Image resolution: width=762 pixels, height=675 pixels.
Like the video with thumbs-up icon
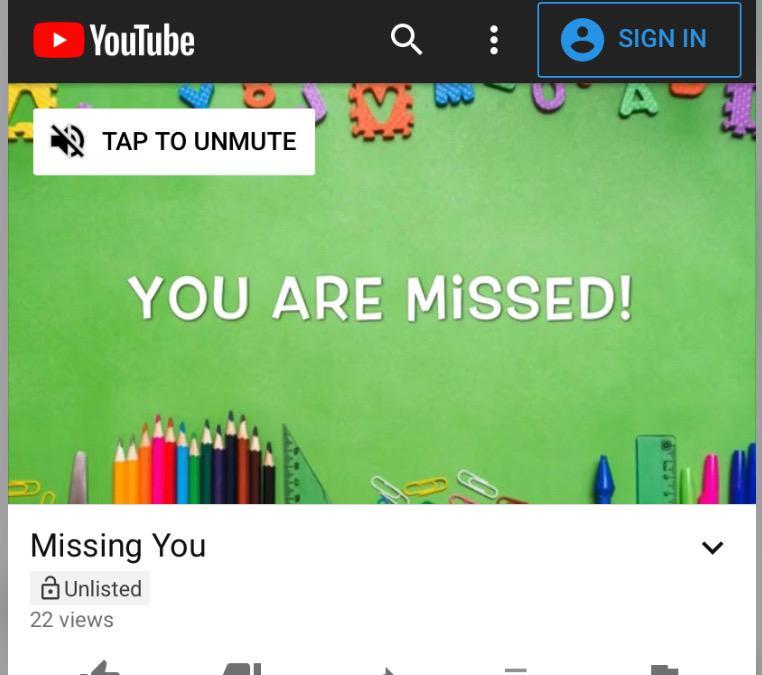pos(100,668)
